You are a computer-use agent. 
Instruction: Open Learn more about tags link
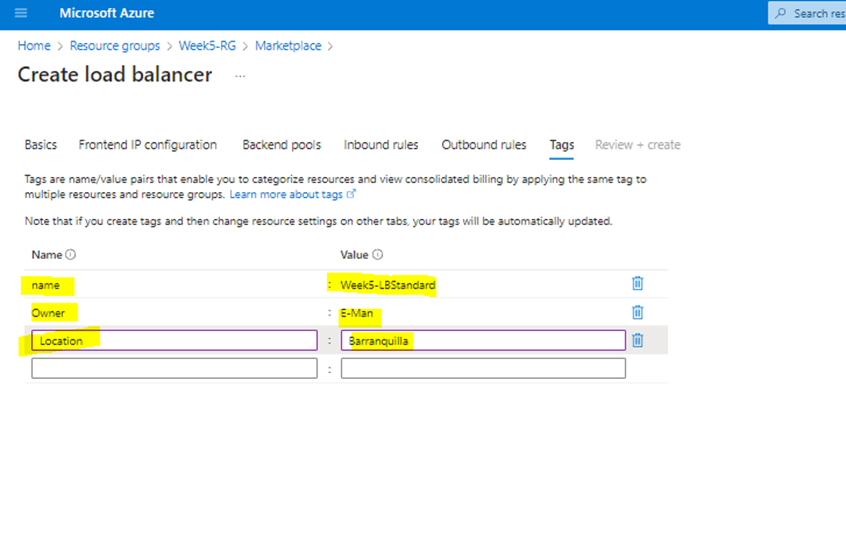[292, 194]
